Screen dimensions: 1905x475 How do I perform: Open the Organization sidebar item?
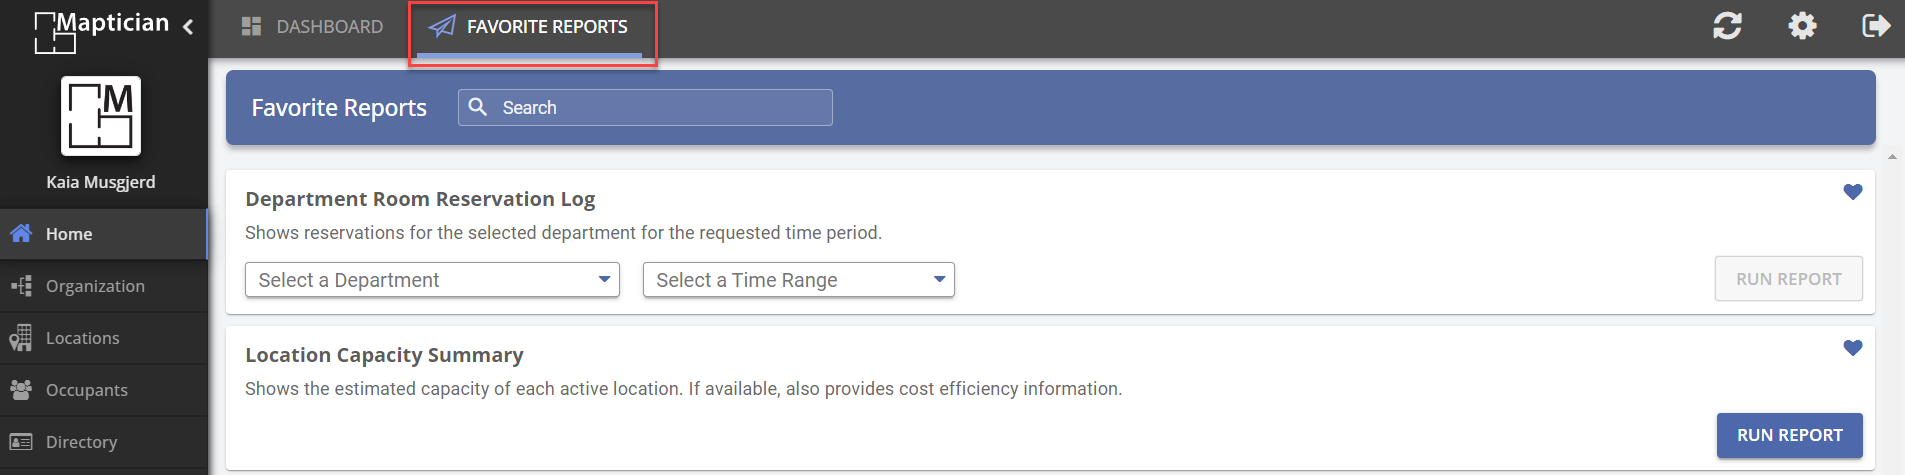click(104, 286)
